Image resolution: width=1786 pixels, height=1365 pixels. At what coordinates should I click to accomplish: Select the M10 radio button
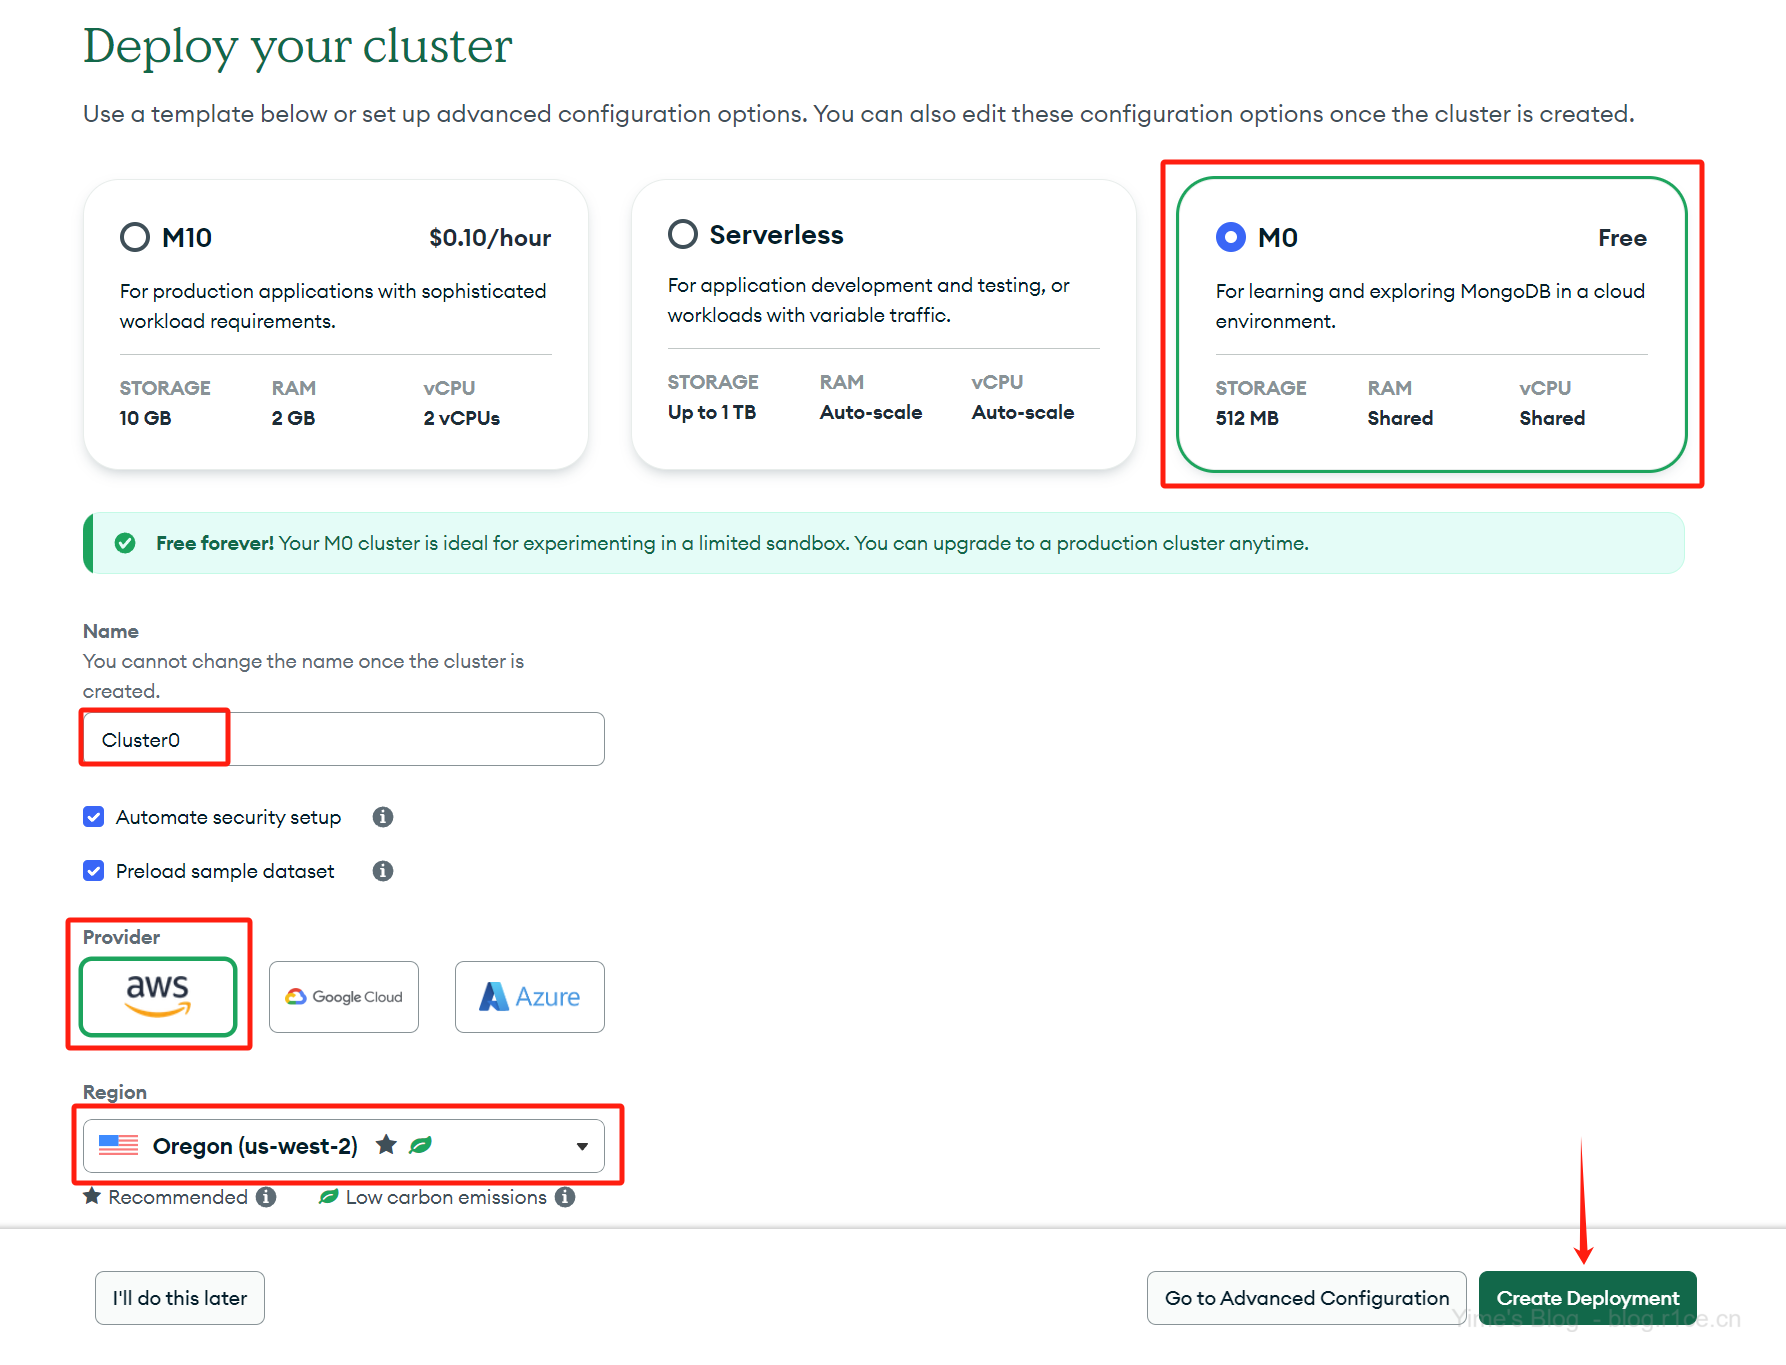(135, 237)
